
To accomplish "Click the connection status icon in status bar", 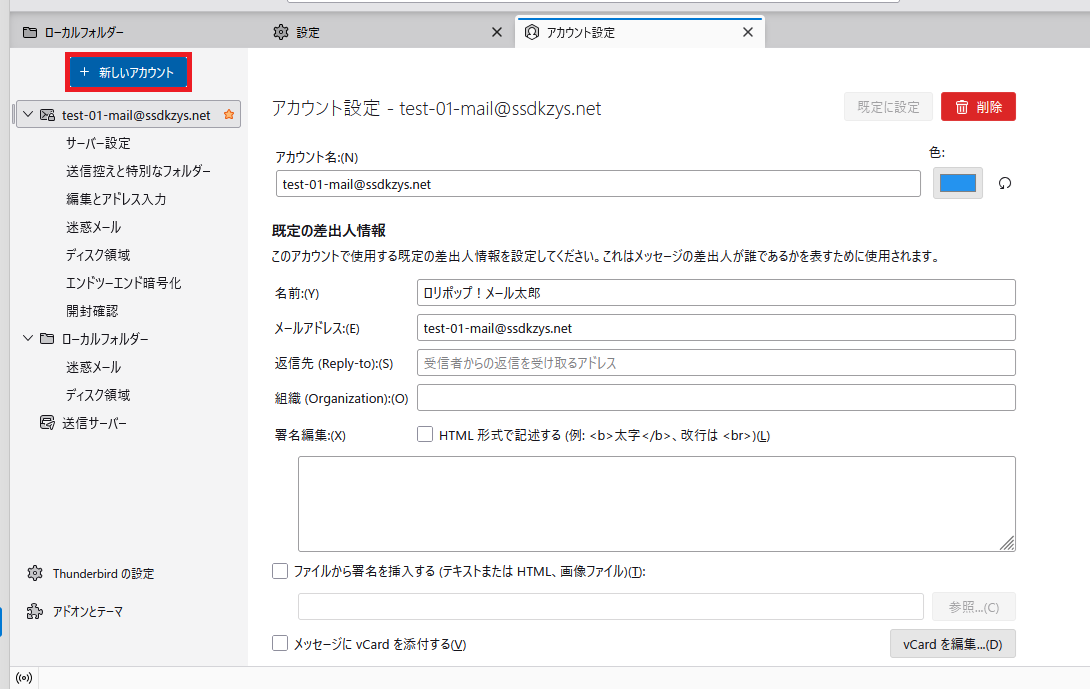I will coord(24,677).
